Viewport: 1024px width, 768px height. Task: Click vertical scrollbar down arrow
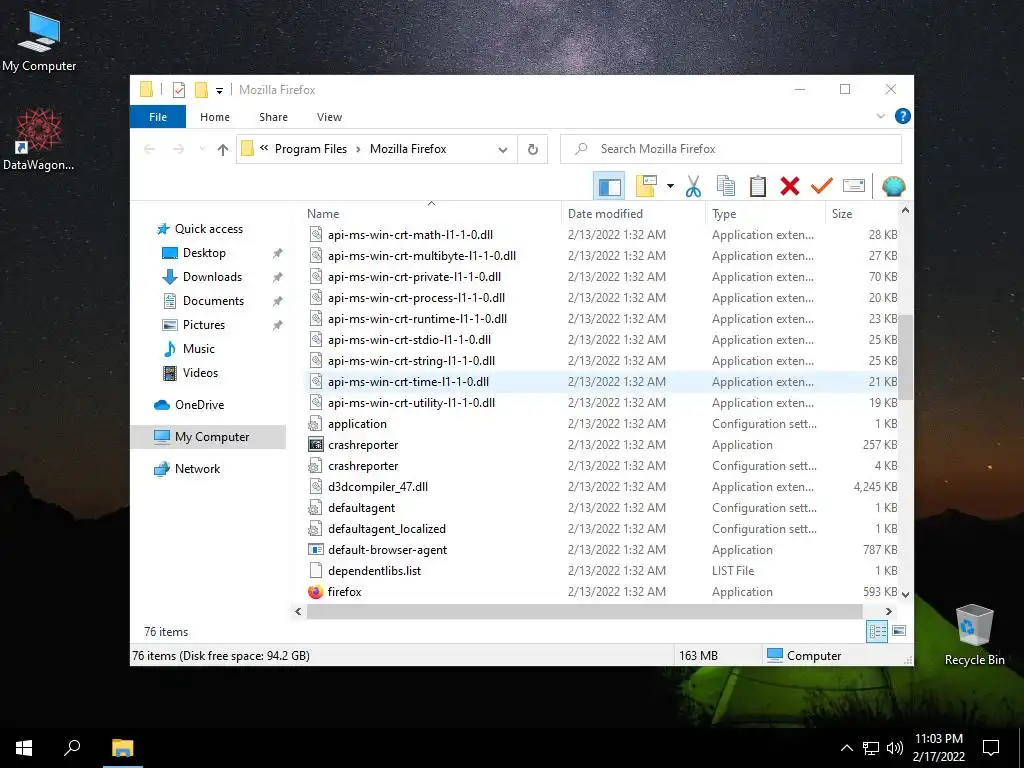tap(905, 594)
